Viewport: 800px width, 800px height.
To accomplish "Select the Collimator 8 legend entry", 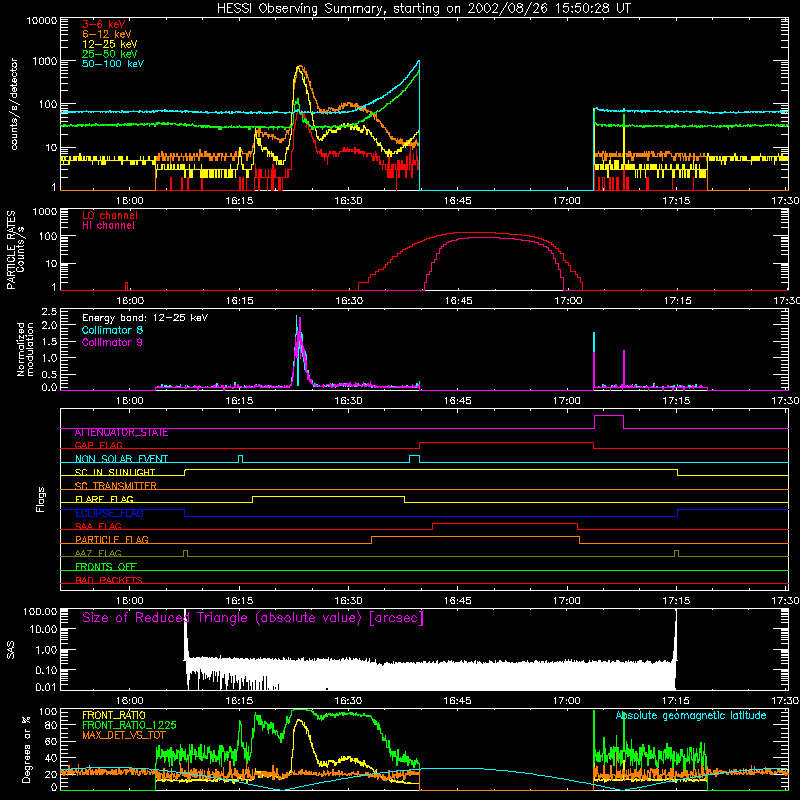I will pyautogui.click(x=112, y=330).
